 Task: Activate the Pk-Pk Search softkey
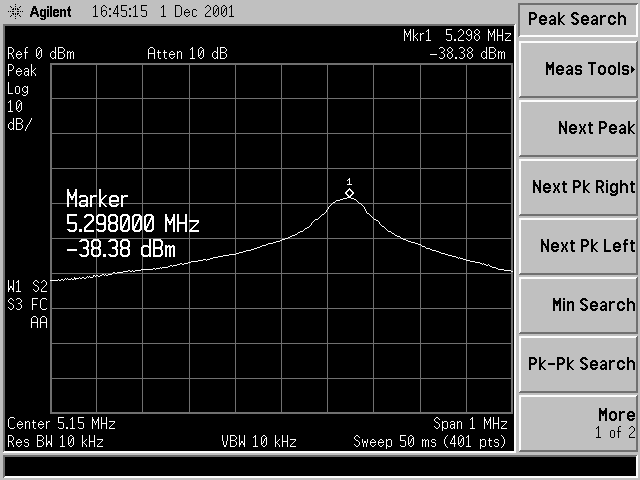(578, 364)
